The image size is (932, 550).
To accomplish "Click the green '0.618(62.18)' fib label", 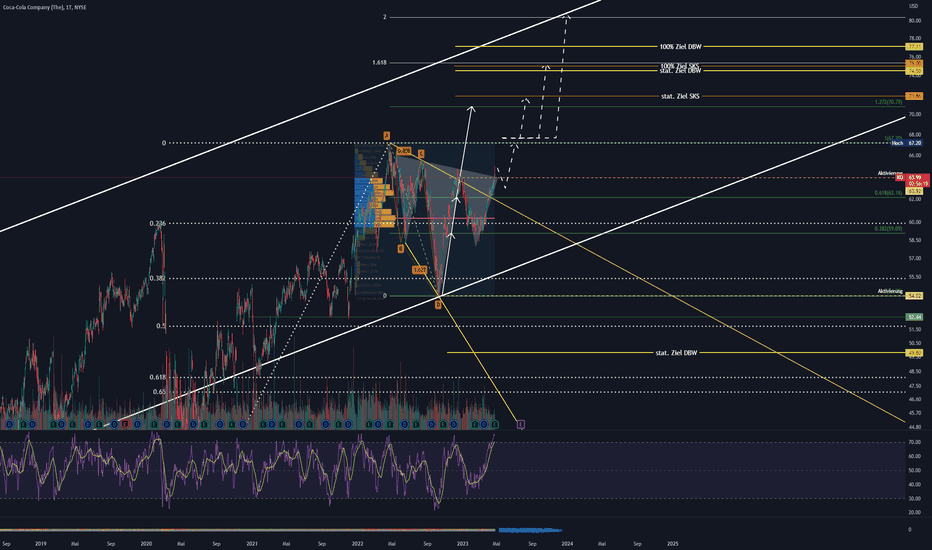I will tap(888, 193).
